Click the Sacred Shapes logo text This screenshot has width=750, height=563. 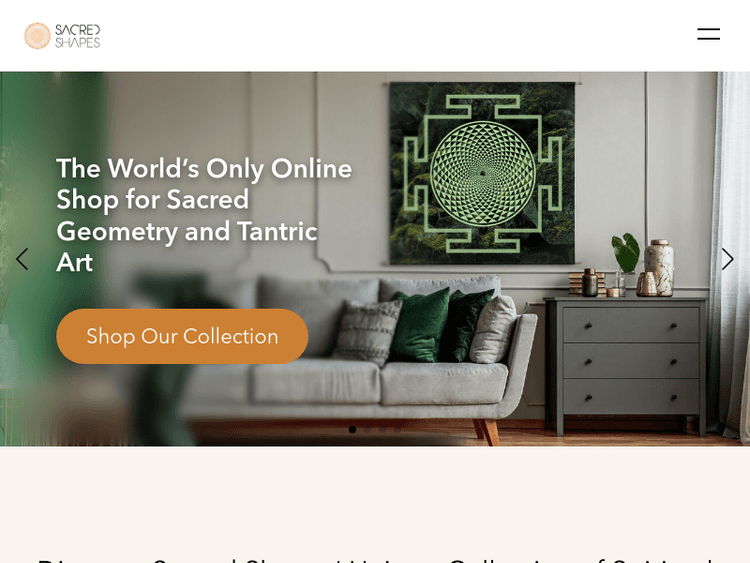click(77, 36)
